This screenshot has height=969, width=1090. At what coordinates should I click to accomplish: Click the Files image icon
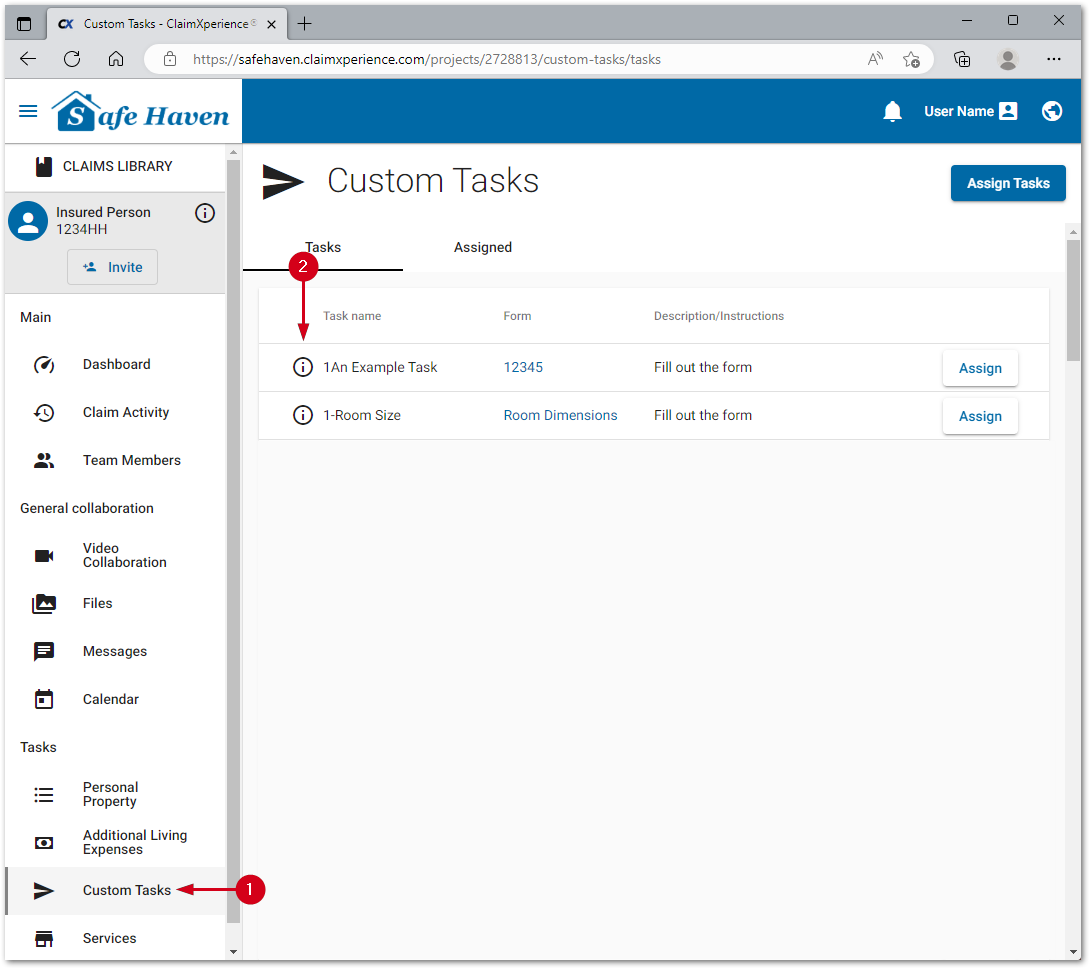(44, 603)
